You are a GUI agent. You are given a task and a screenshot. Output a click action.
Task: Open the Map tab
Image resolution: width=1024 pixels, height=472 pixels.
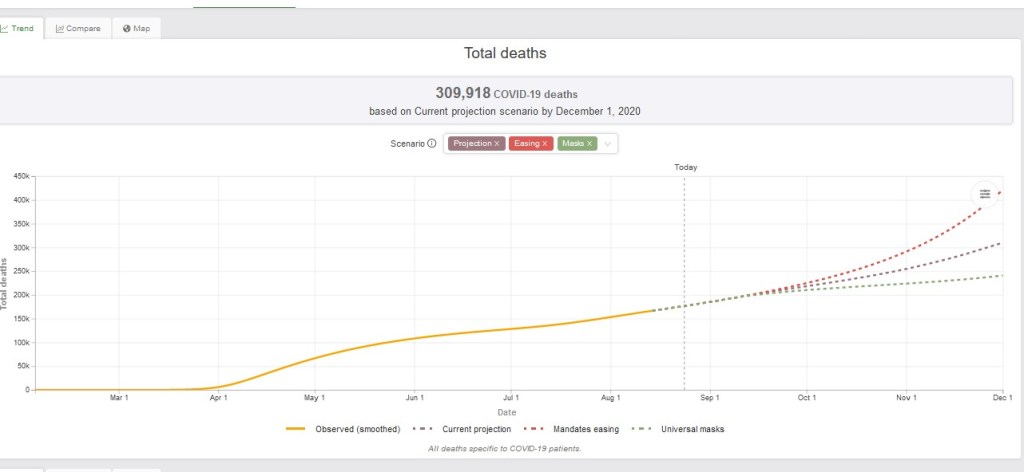[x=136, y=28]
